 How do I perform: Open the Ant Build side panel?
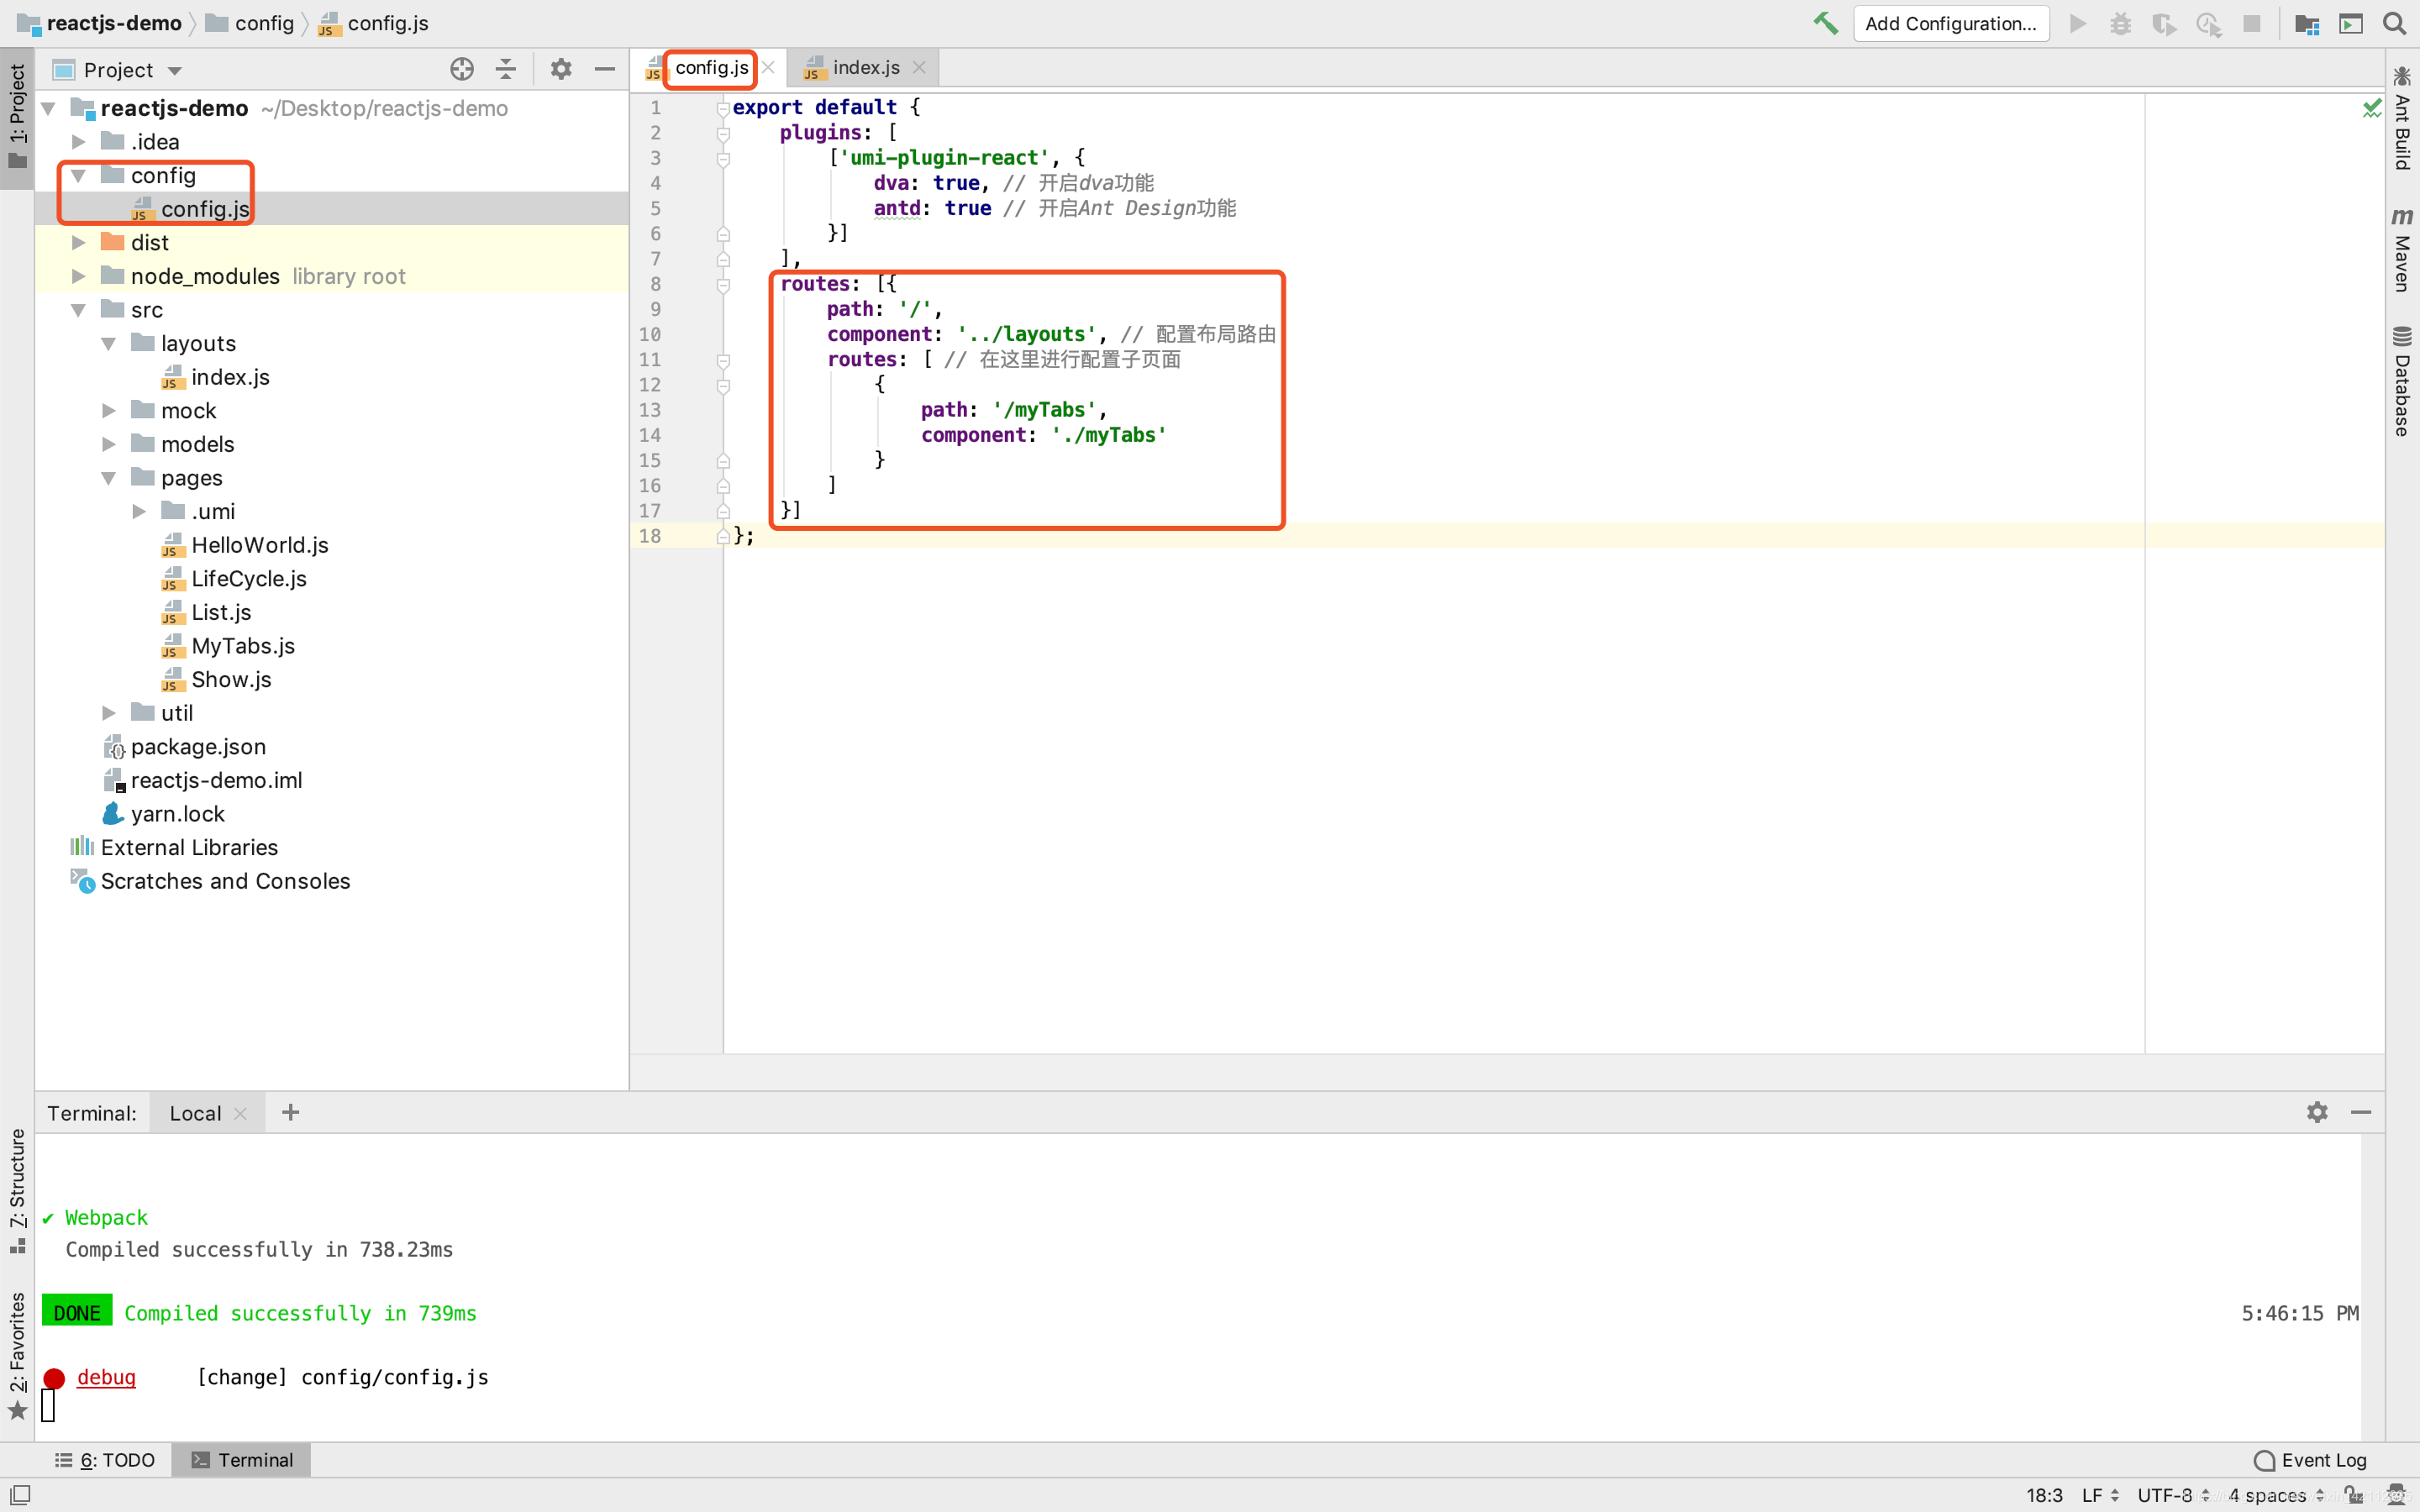[x=2402, y=118]
